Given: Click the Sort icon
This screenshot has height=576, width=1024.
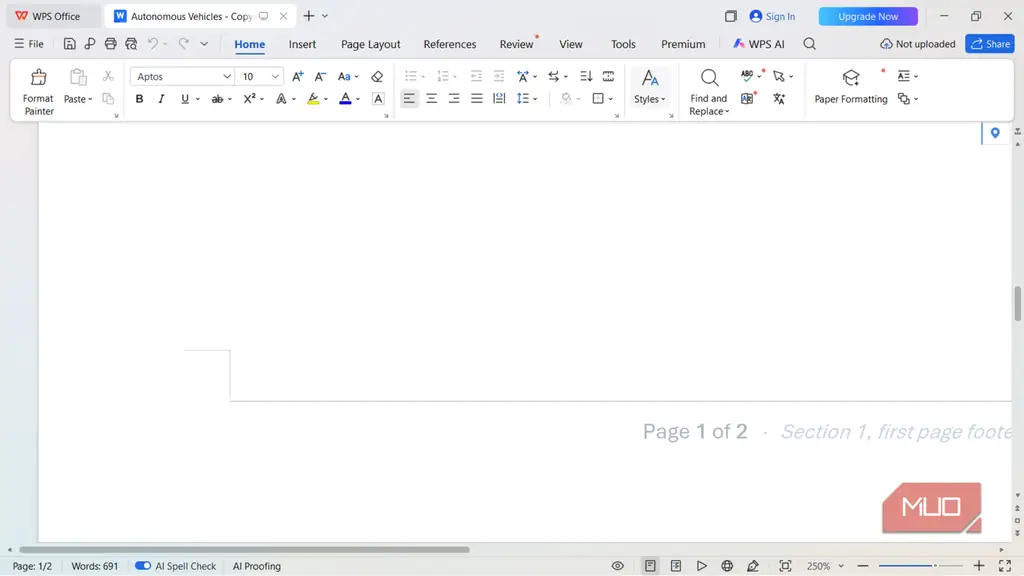Looking at the screenshot, I should (x=586, y=76).
